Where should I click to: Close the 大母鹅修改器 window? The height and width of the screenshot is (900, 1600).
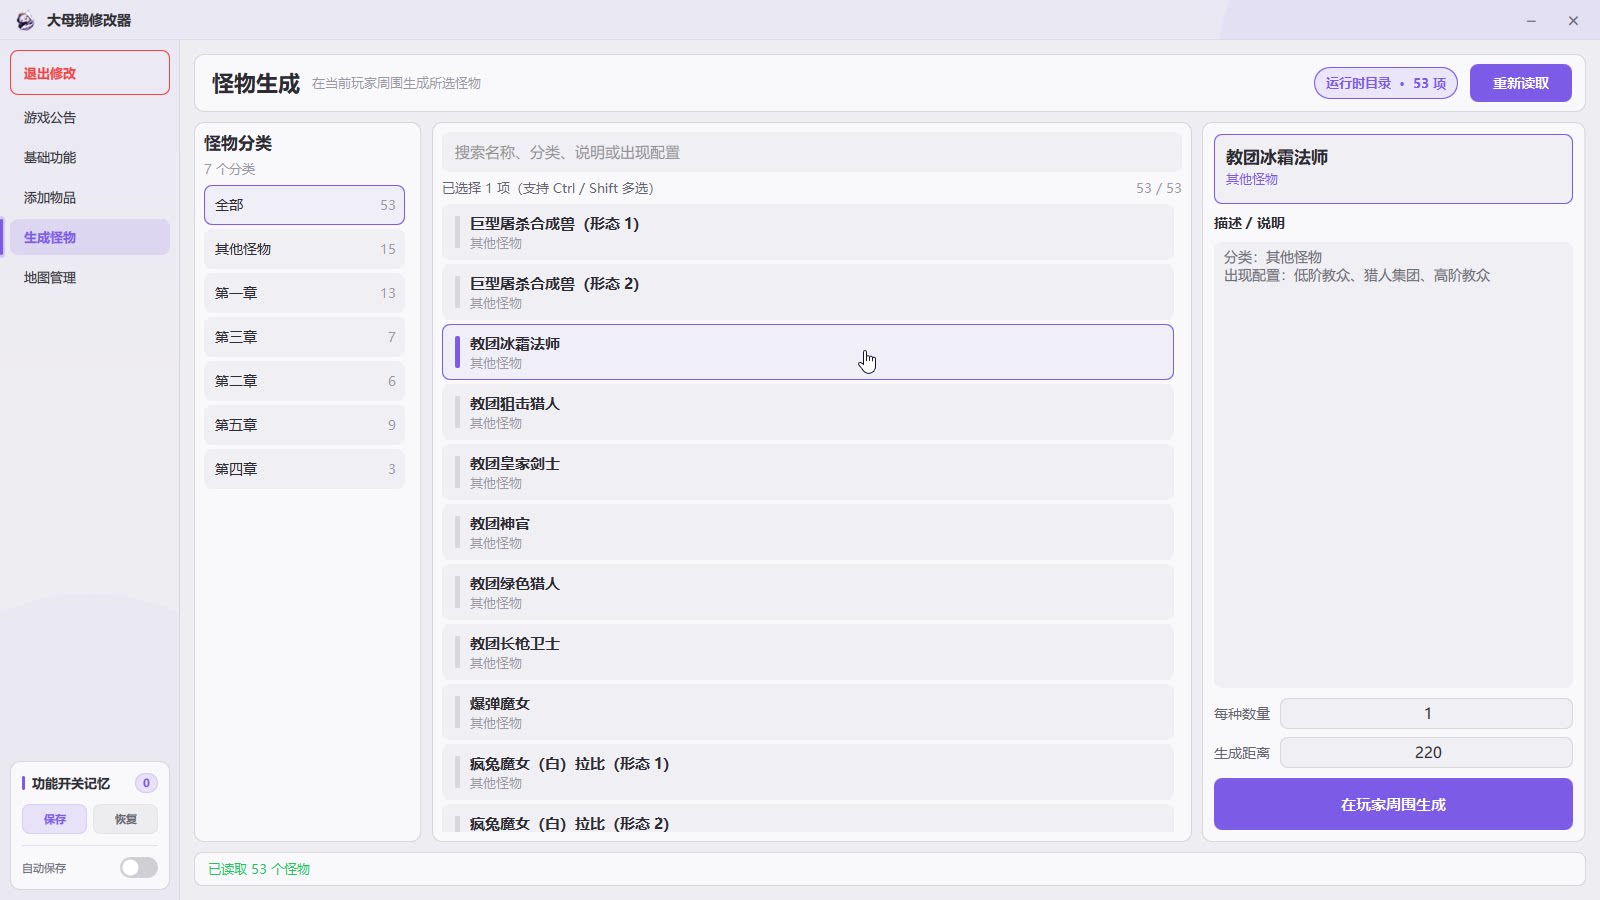[x=1573, y=20]
